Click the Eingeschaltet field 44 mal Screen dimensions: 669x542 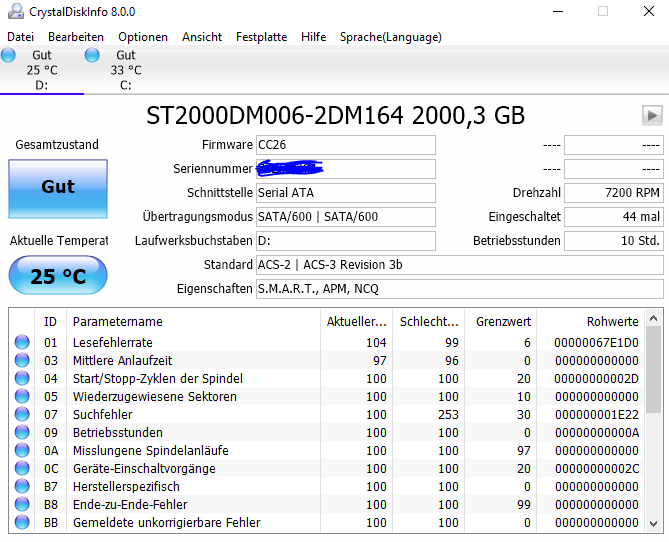(614, 217)
